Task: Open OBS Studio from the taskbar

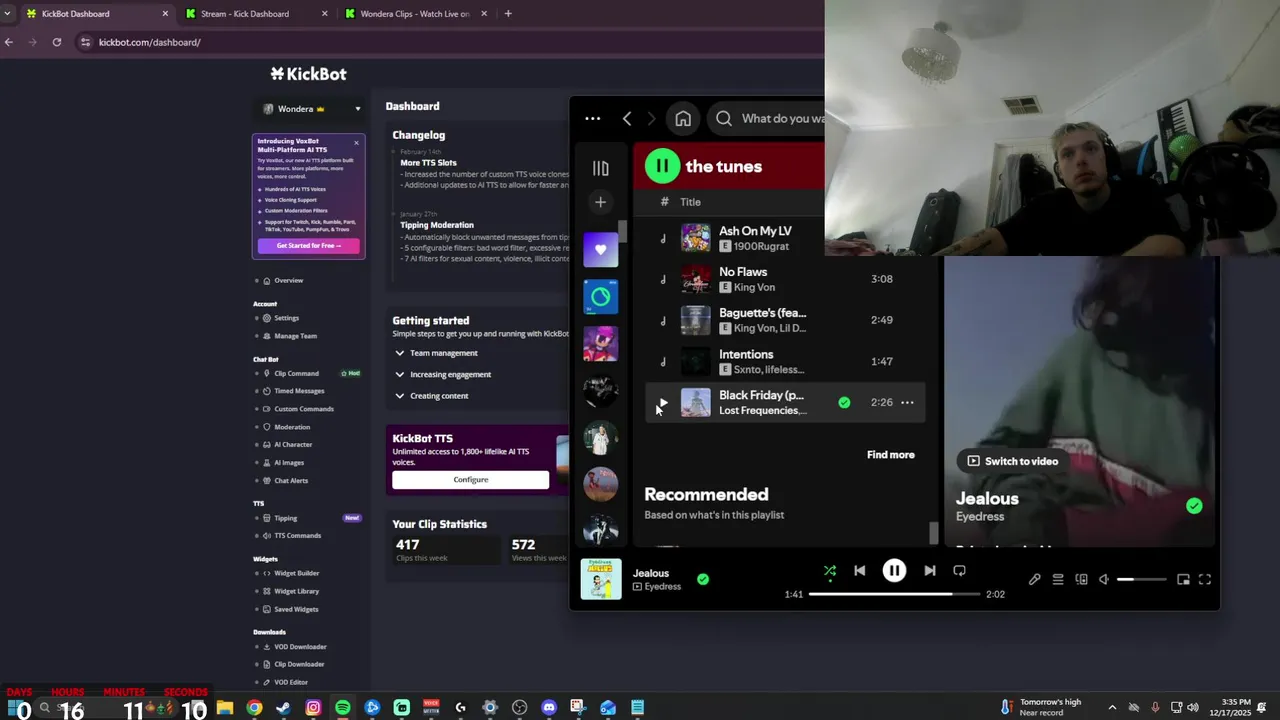Action: (519, 708)
